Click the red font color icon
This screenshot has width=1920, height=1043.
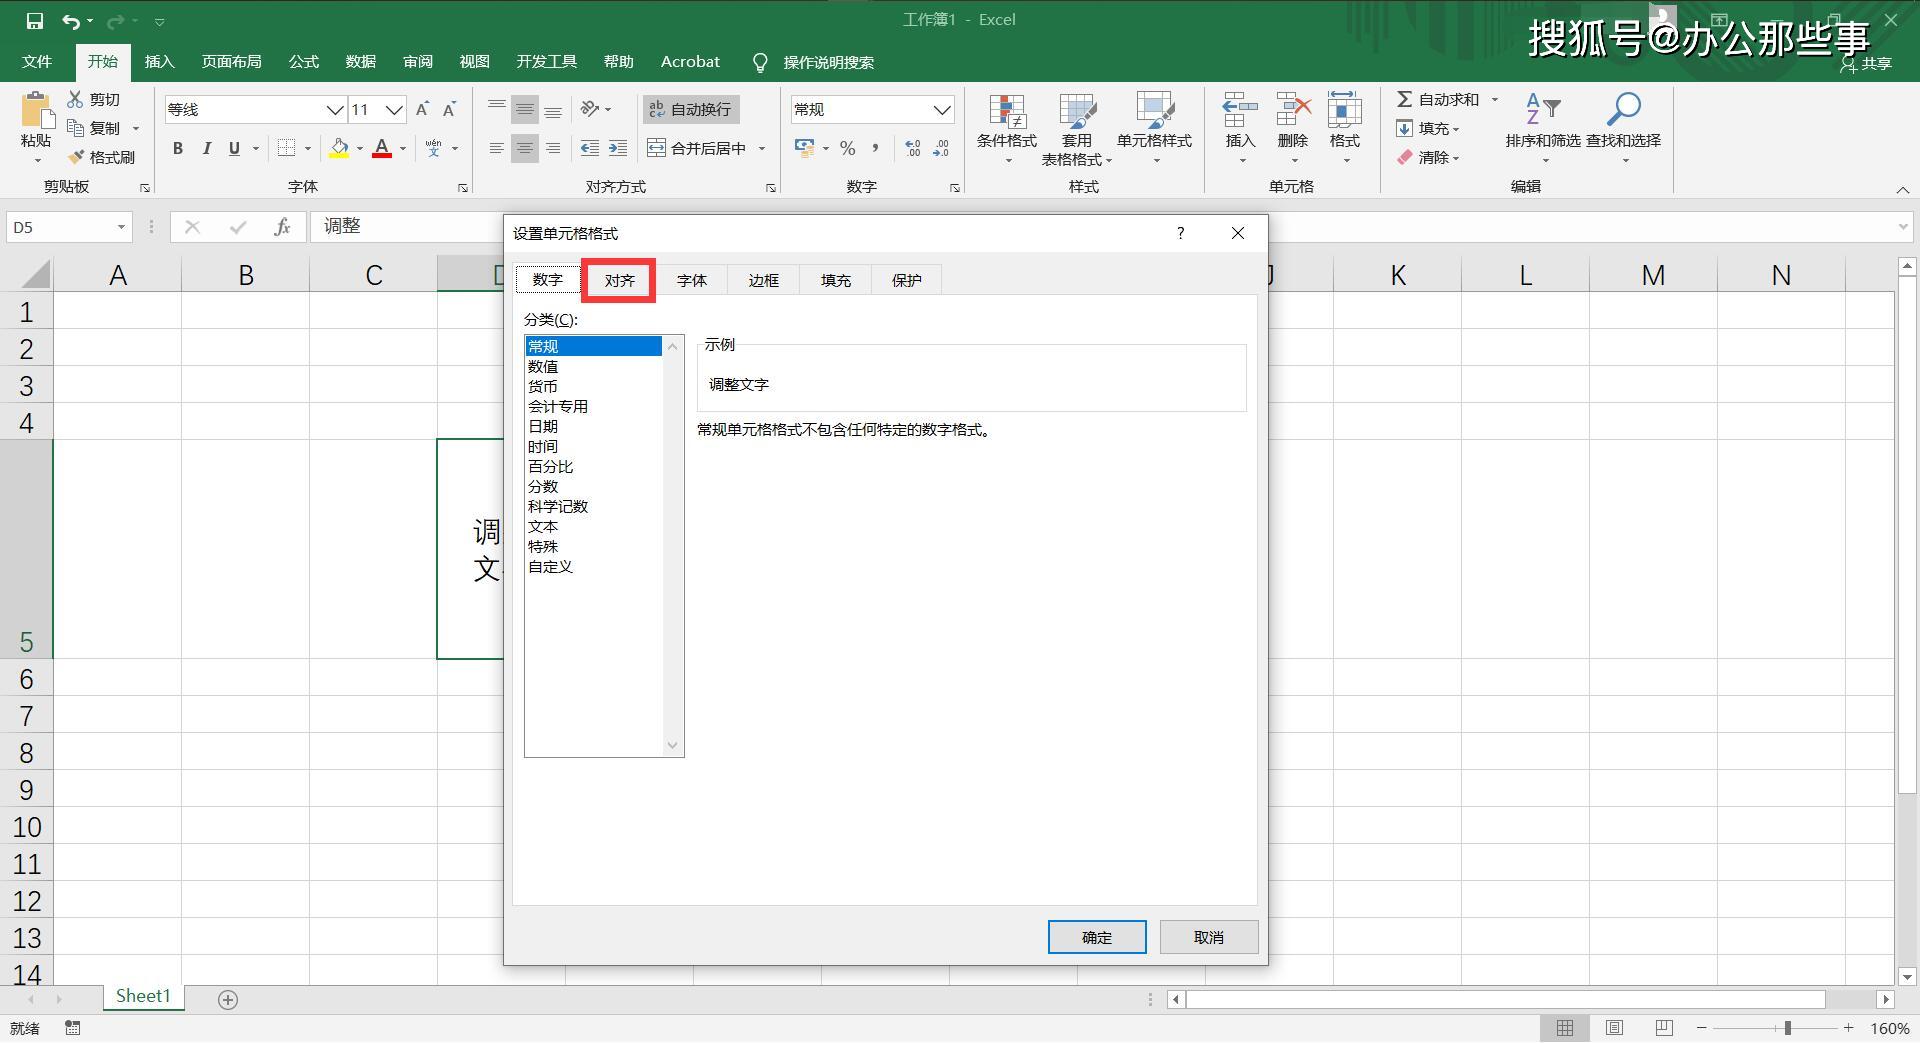(381, 148)
